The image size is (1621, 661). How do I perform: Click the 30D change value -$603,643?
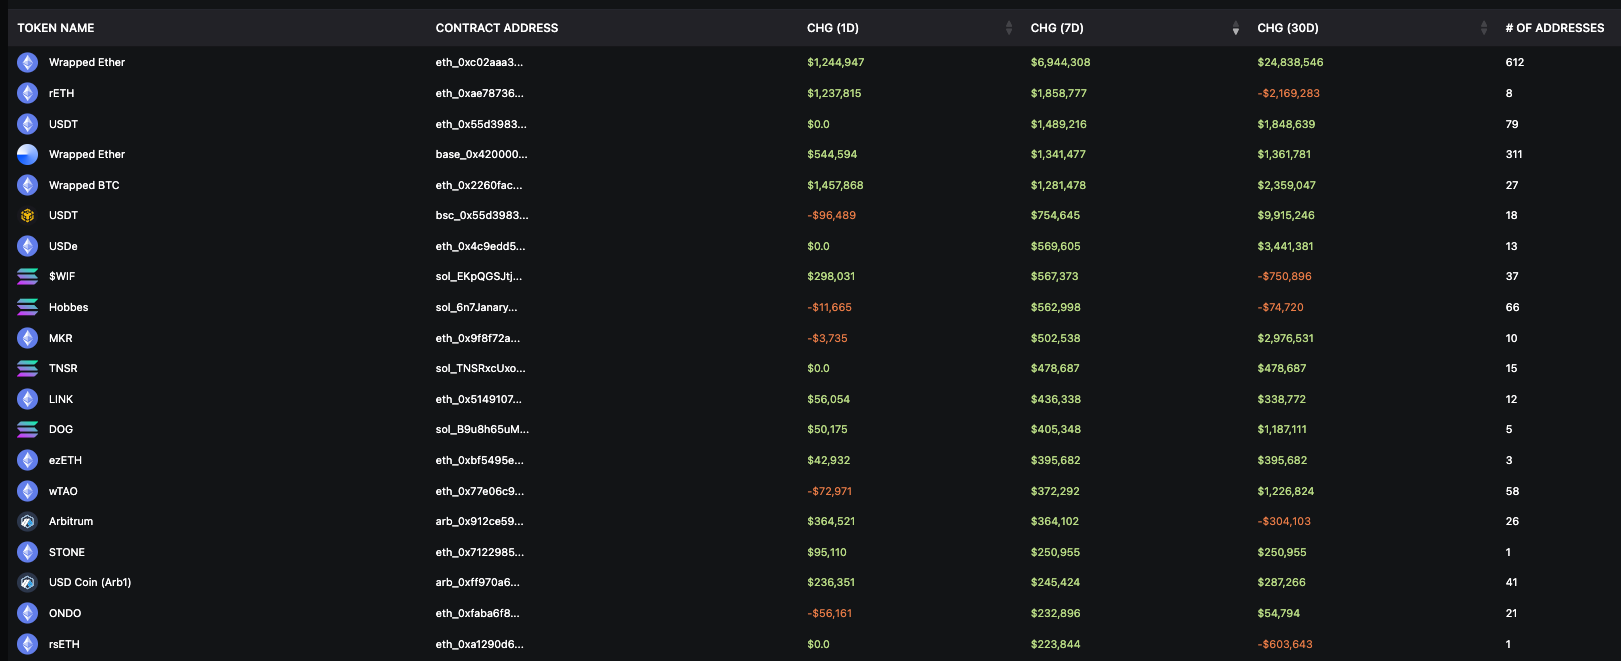[1285, 644]
